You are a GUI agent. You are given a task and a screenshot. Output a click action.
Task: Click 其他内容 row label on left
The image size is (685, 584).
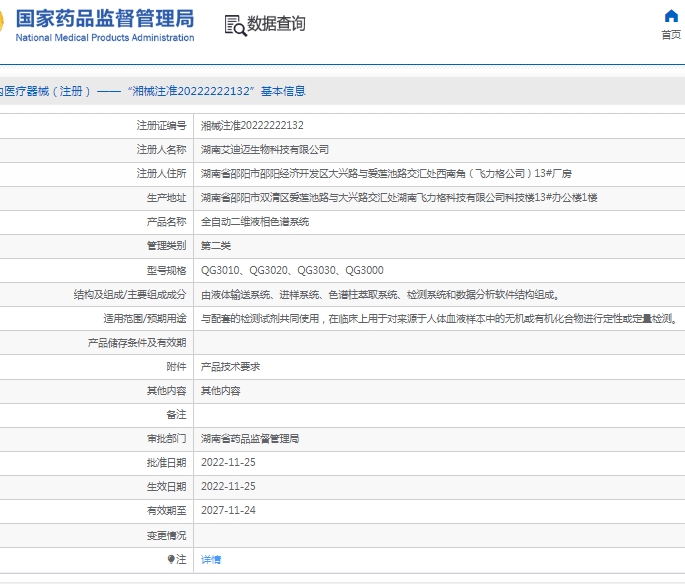(x=166, y=391)
